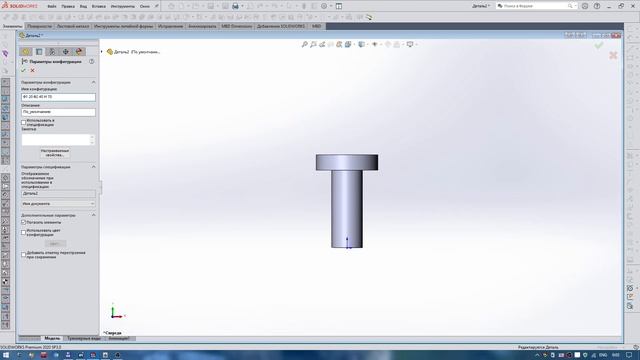
Task: Go to Previous View
Action: [322, 44]
